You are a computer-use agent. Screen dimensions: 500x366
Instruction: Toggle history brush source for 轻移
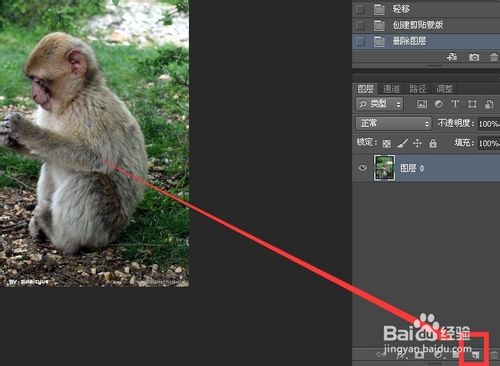coord(360,9)
